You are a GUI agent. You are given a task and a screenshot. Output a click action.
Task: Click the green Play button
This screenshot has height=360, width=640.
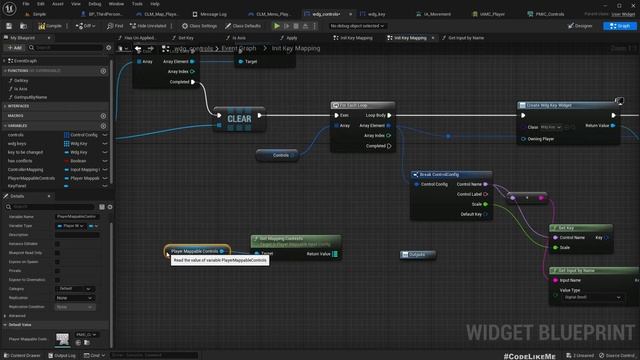click(277, 26)
